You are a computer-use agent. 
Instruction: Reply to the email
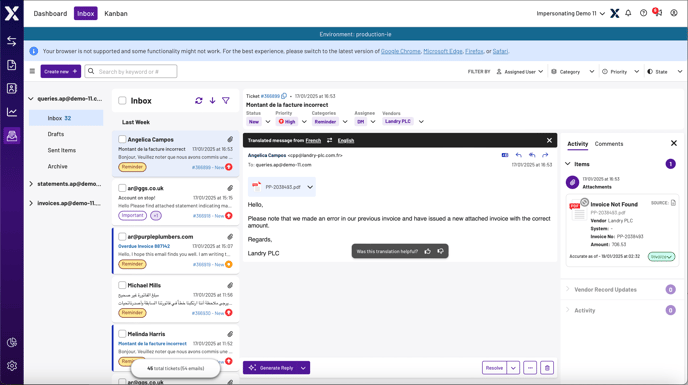tap(519, 155)
